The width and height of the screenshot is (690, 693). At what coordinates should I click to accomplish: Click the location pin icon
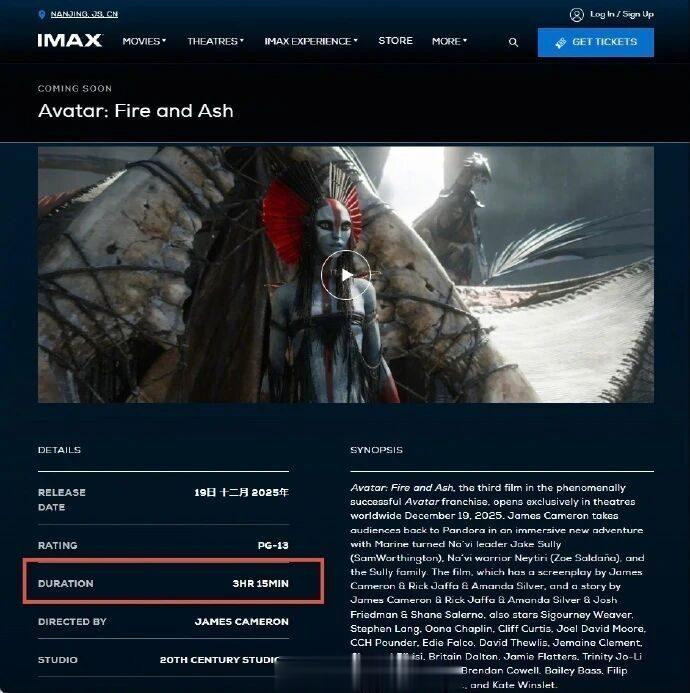pos(42,15)
